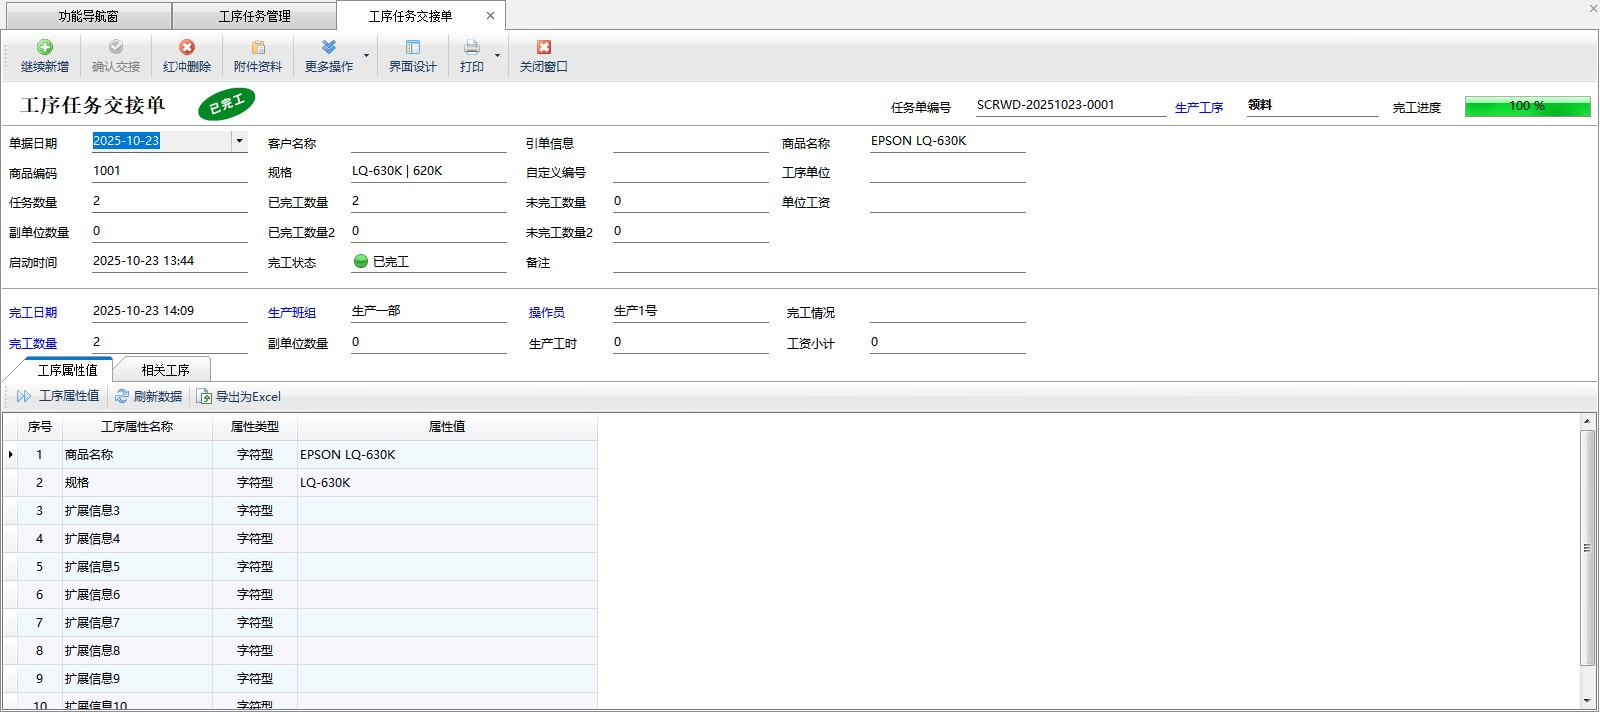Click the 打印 printer icon

point(471,47)
